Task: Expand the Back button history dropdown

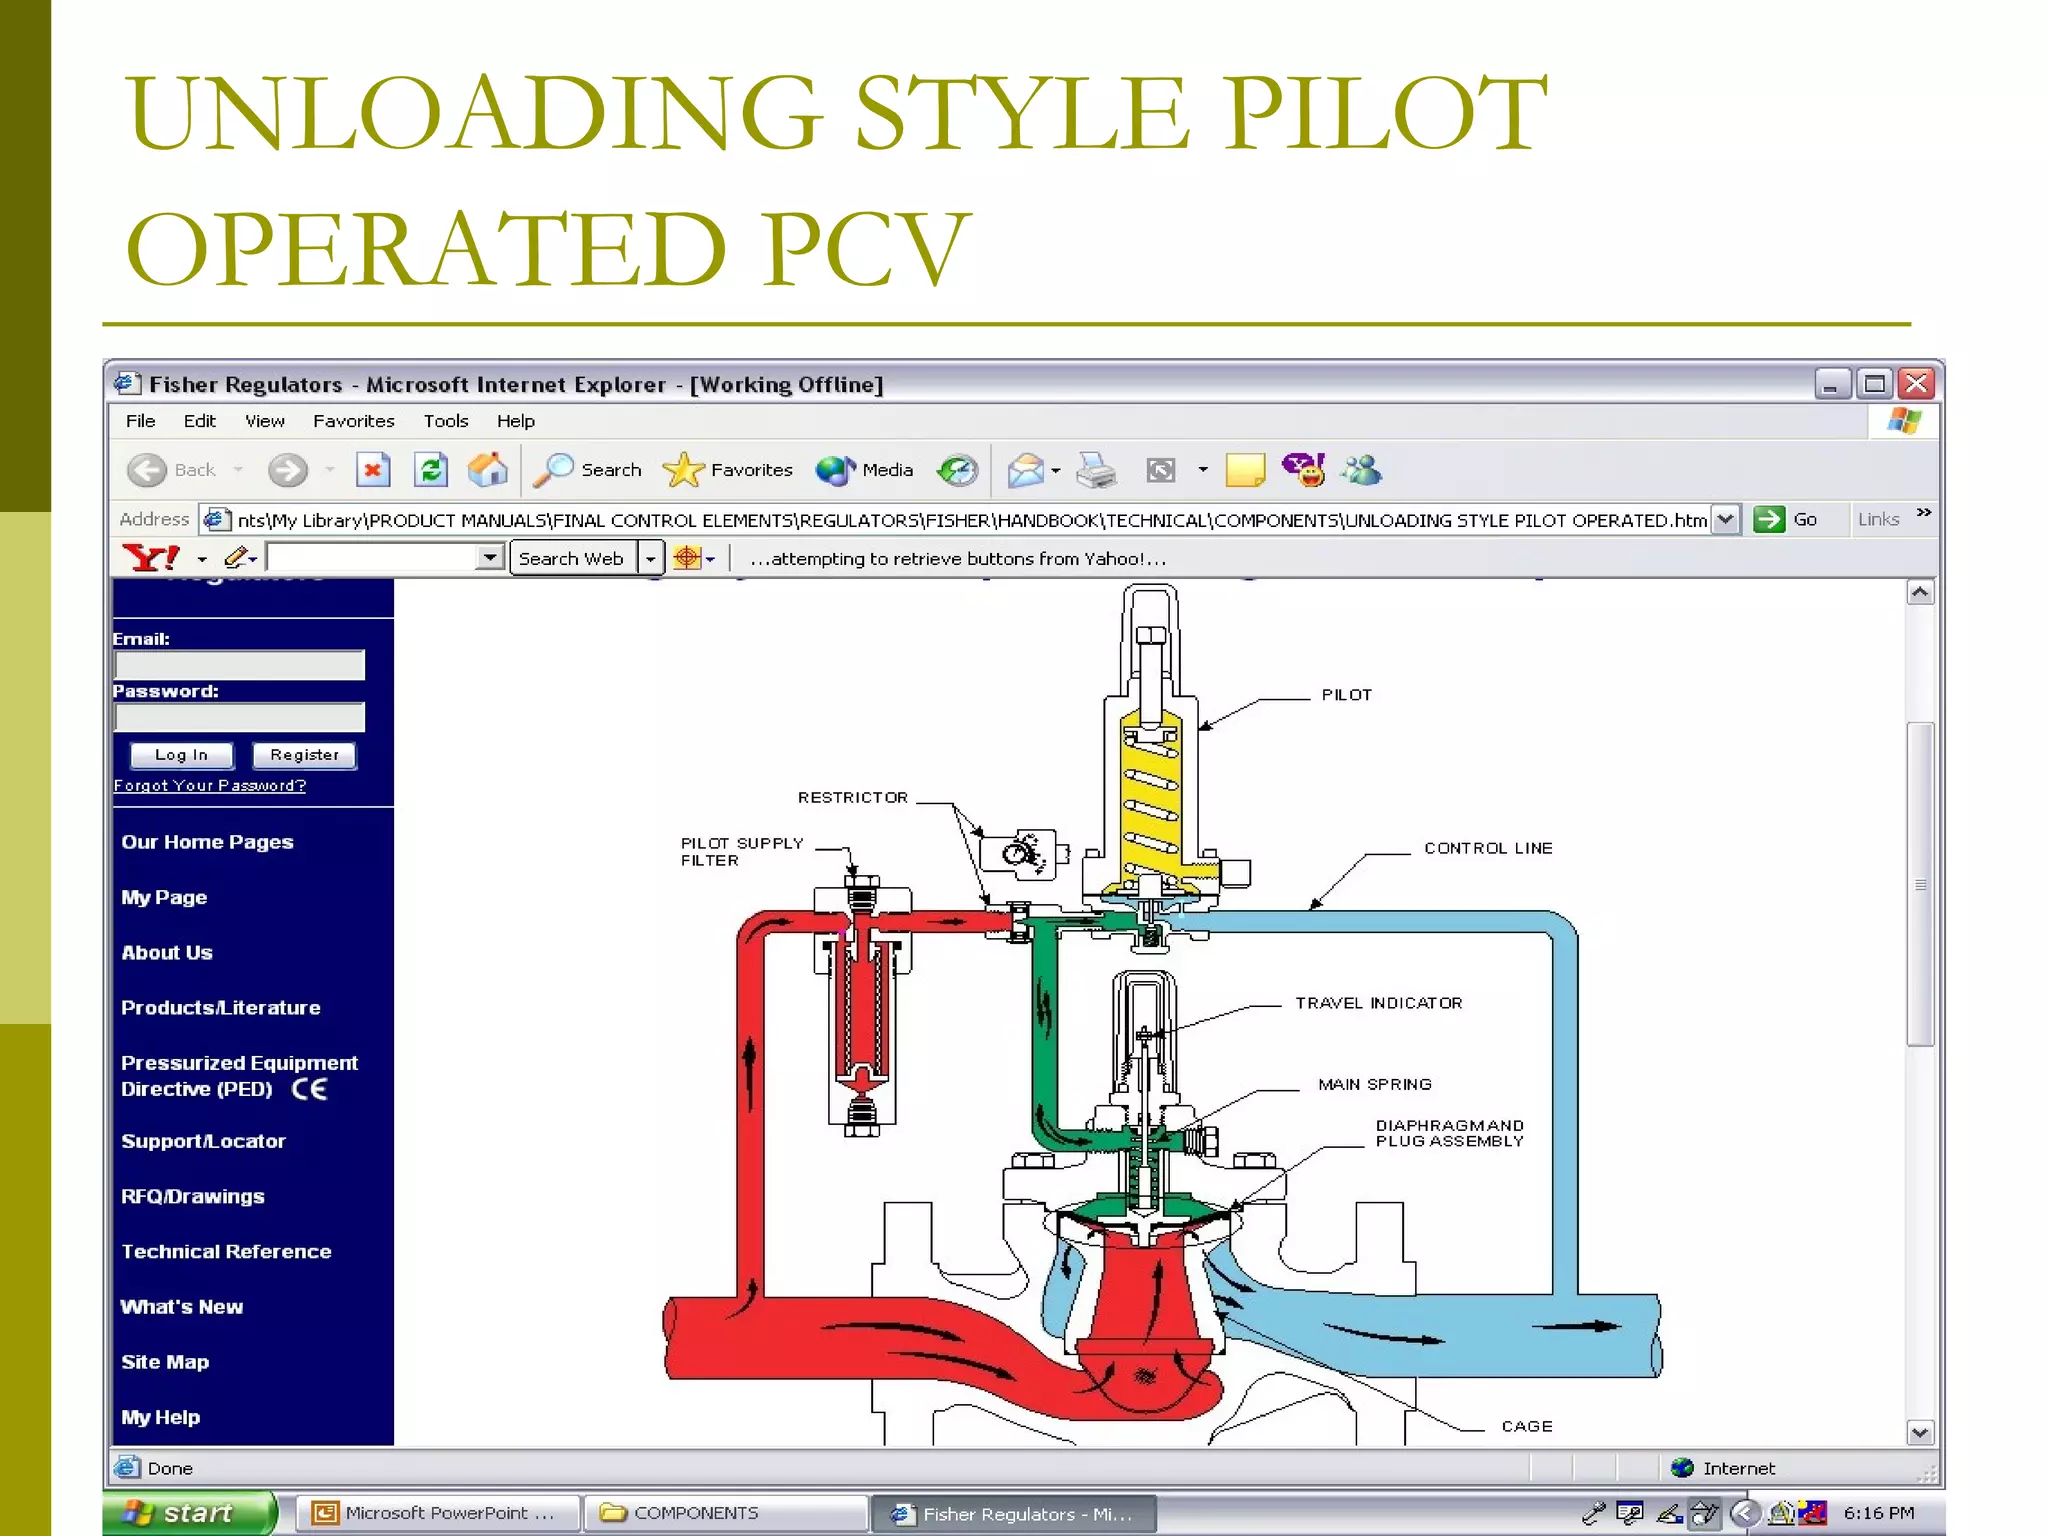Action: pos(238,470)
